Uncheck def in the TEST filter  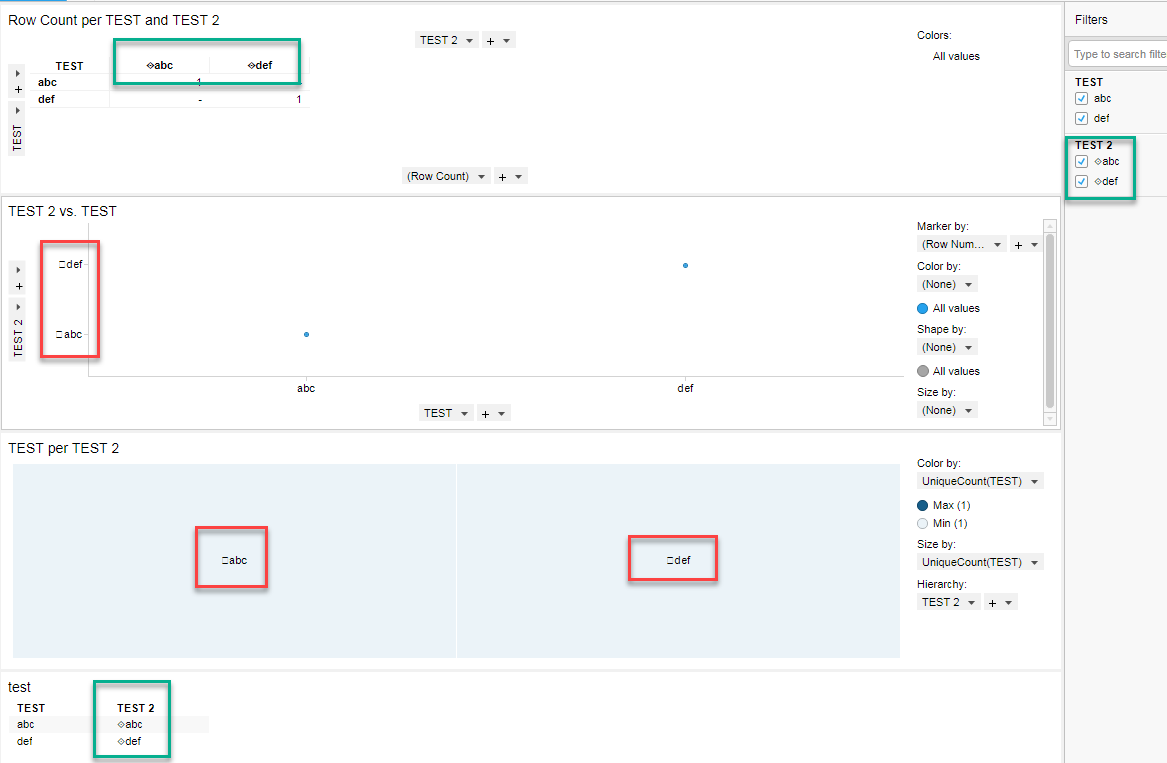(x=1081, y=118)
